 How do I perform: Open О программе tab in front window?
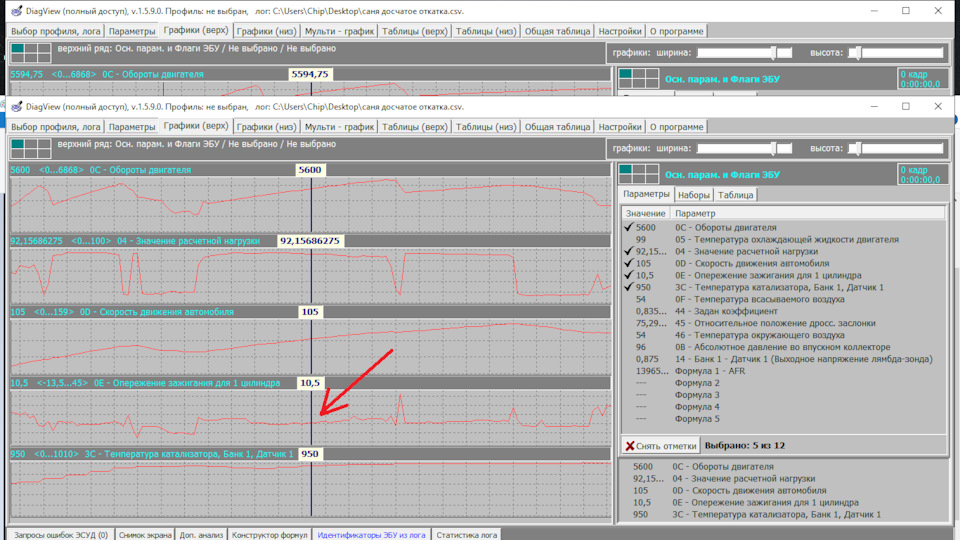[x=677, y=127]
